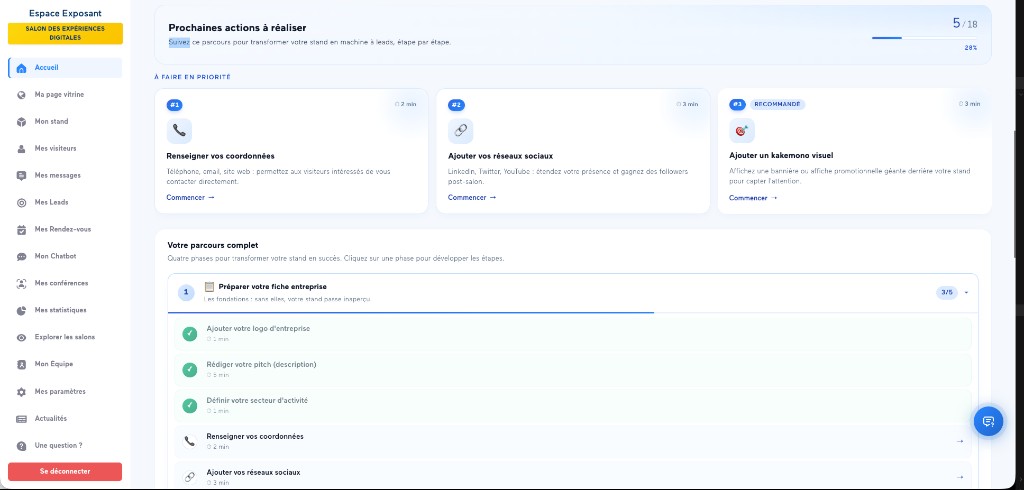Open Mes paramètres menu item
Screen dimensions: 1024x490
coord(65,392)
